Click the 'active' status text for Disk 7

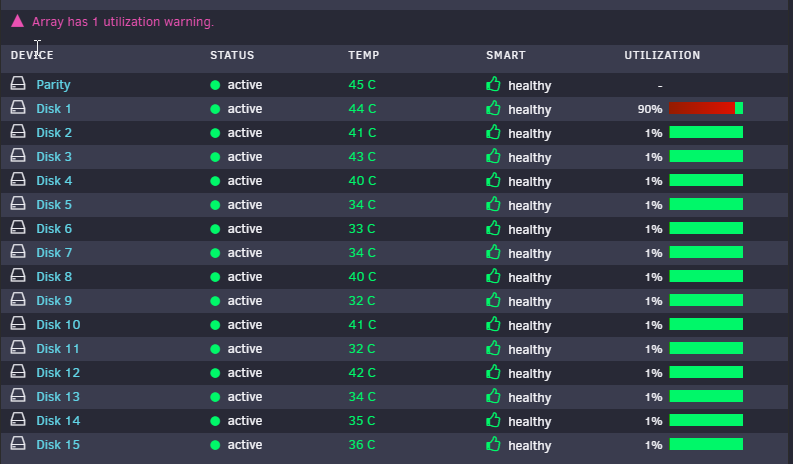(x=245, y=252)
